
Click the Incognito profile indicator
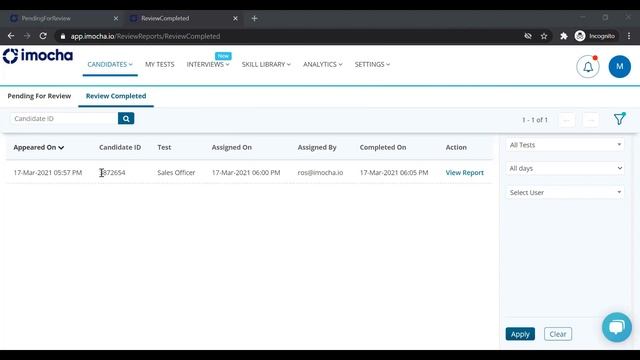(595, 36)
